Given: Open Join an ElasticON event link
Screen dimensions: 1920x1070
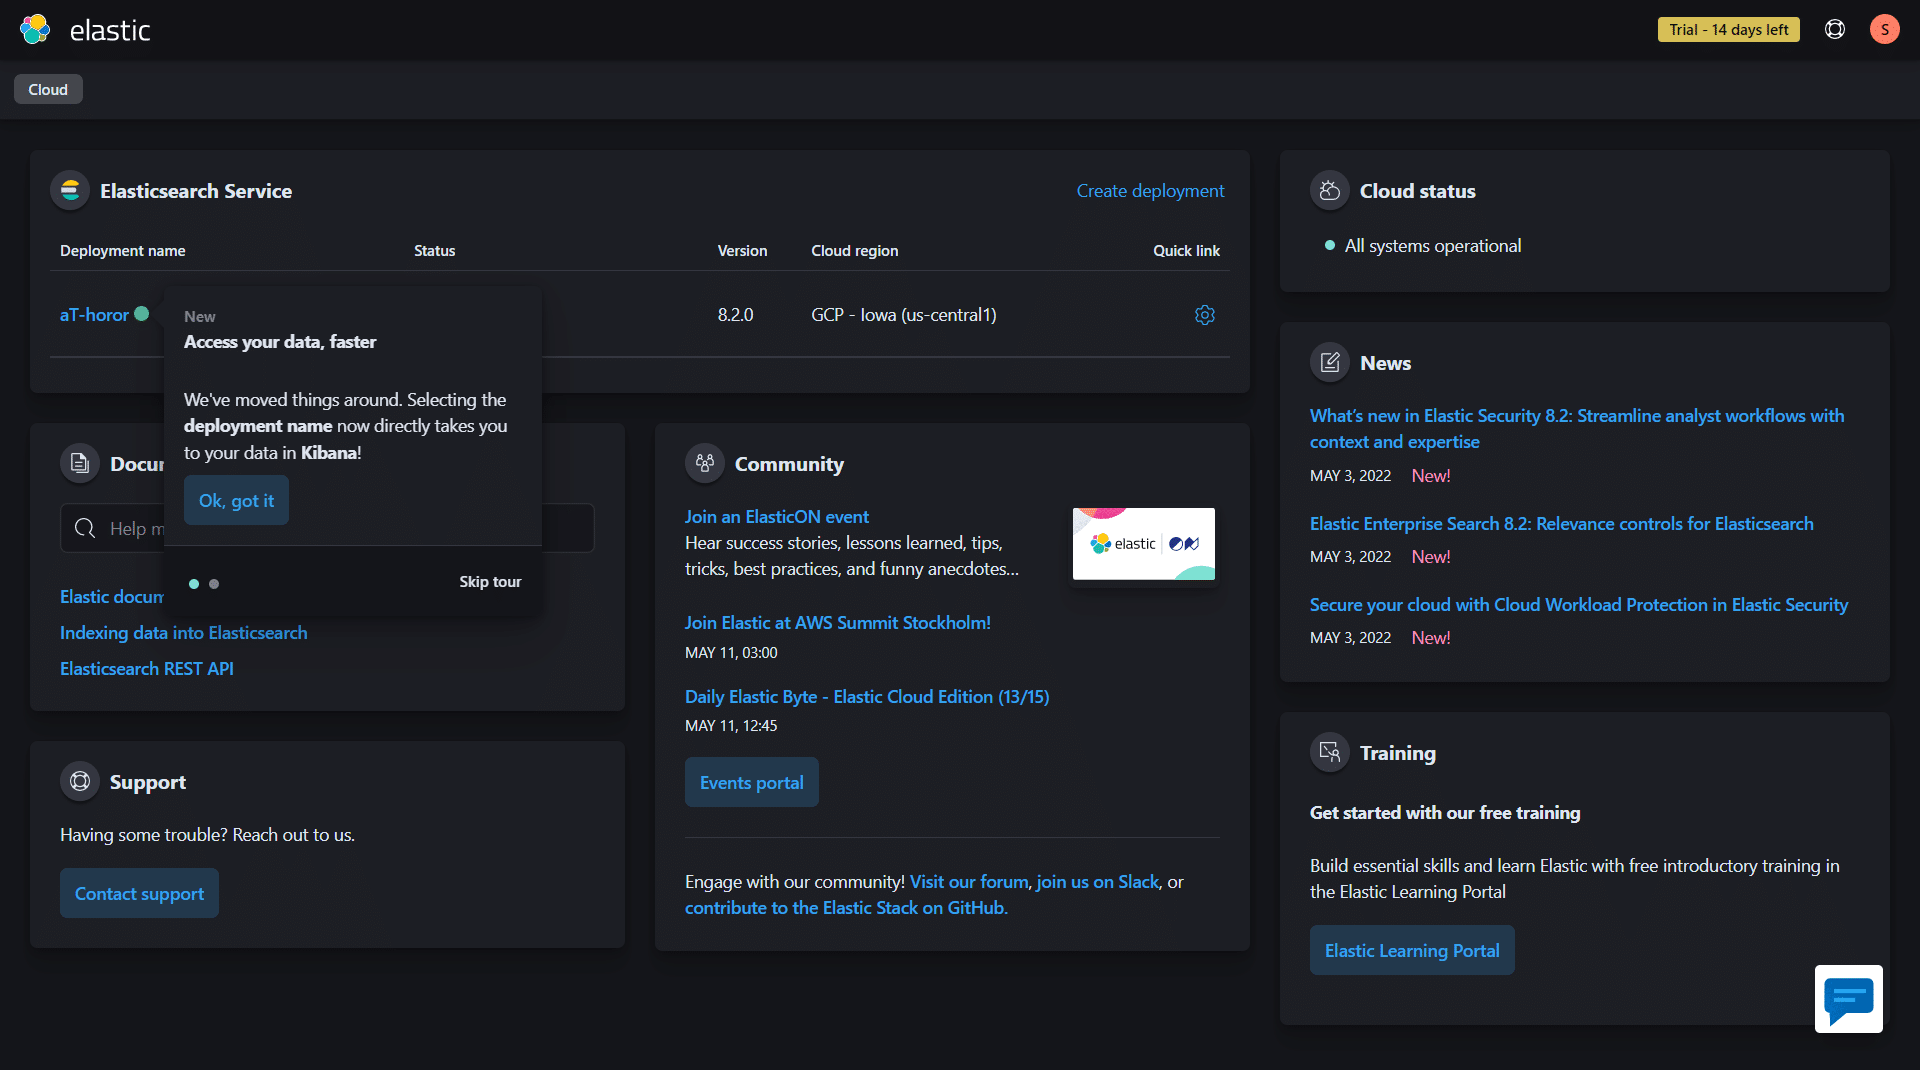Looking at the screenshot, I should 777,517.
